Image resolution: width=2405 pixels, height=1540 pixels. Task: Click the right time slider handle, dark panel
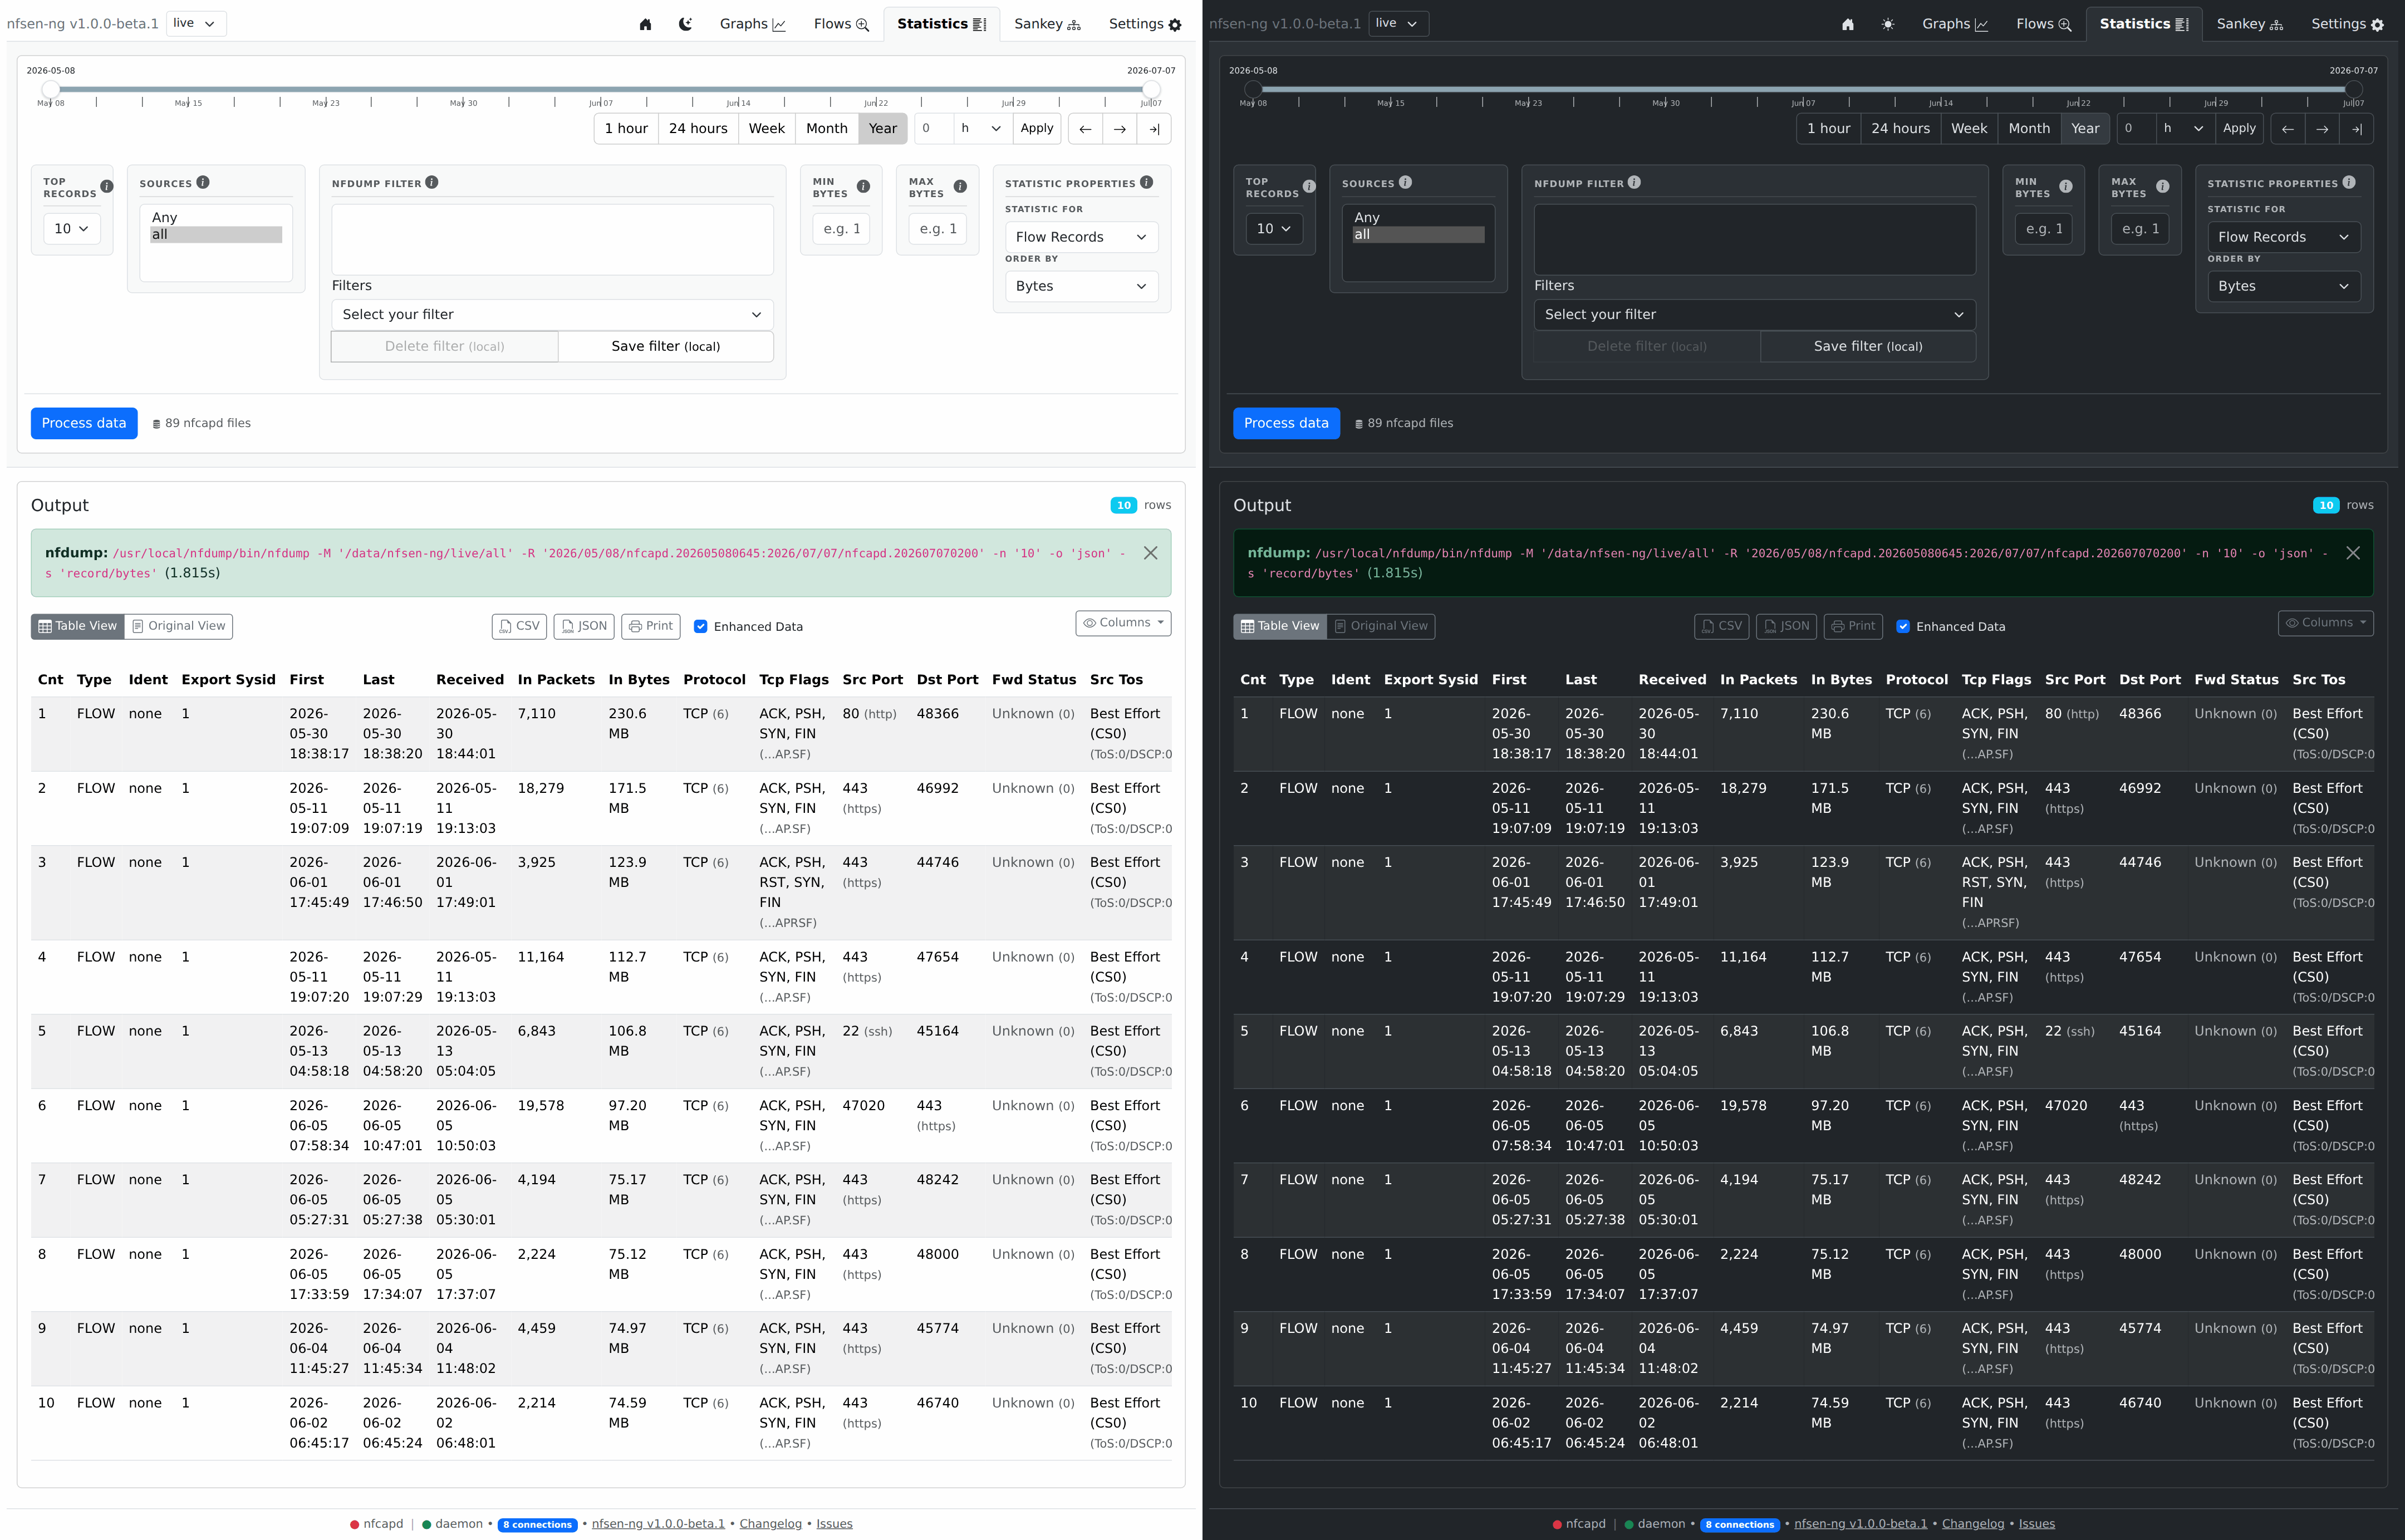pos(2354,90)
